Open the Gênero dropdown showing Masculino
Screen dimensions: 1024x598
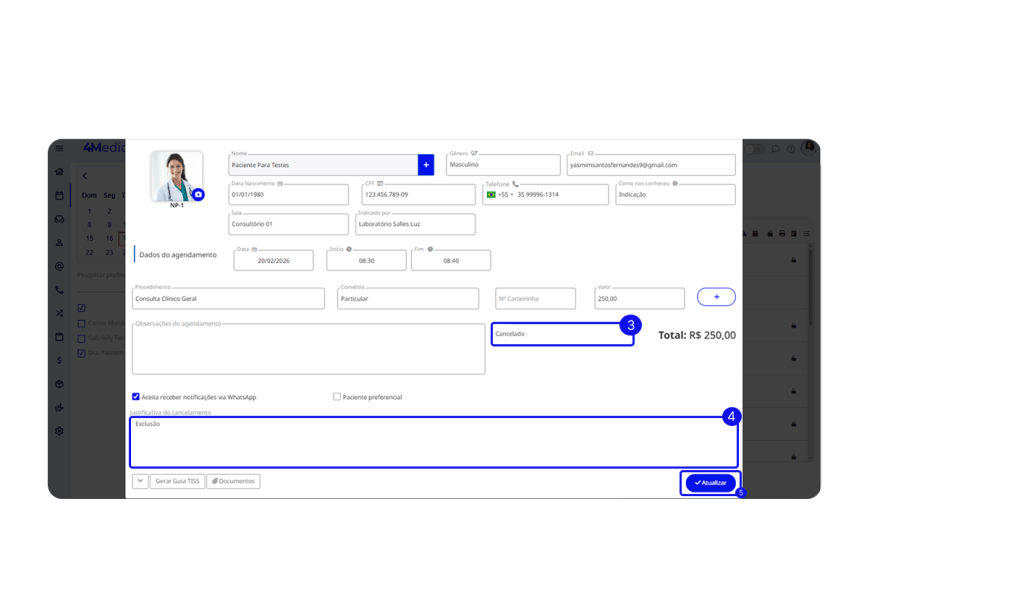pos(503,165)
